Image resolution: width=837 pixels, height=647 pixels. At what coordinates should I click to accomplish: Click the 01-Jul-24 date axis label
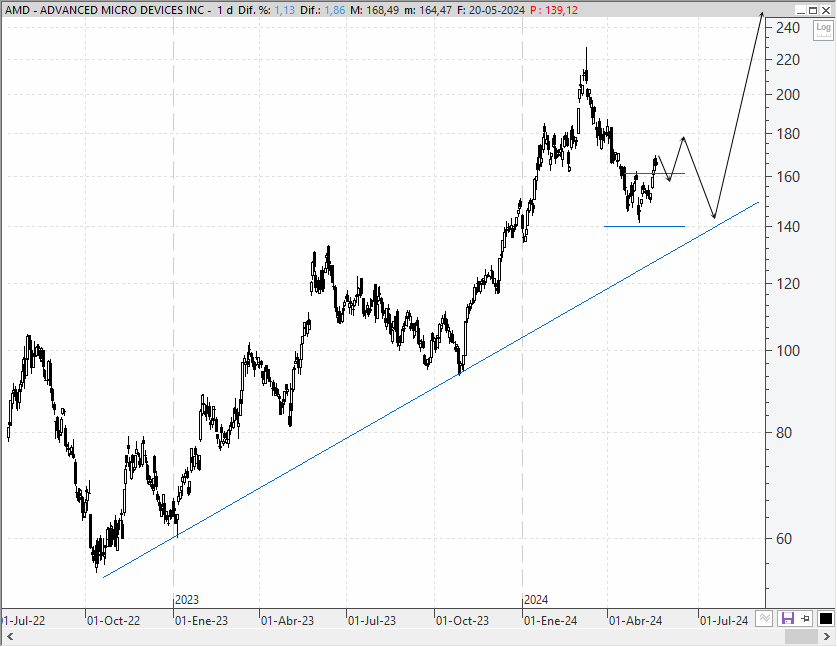click(724, 621)
